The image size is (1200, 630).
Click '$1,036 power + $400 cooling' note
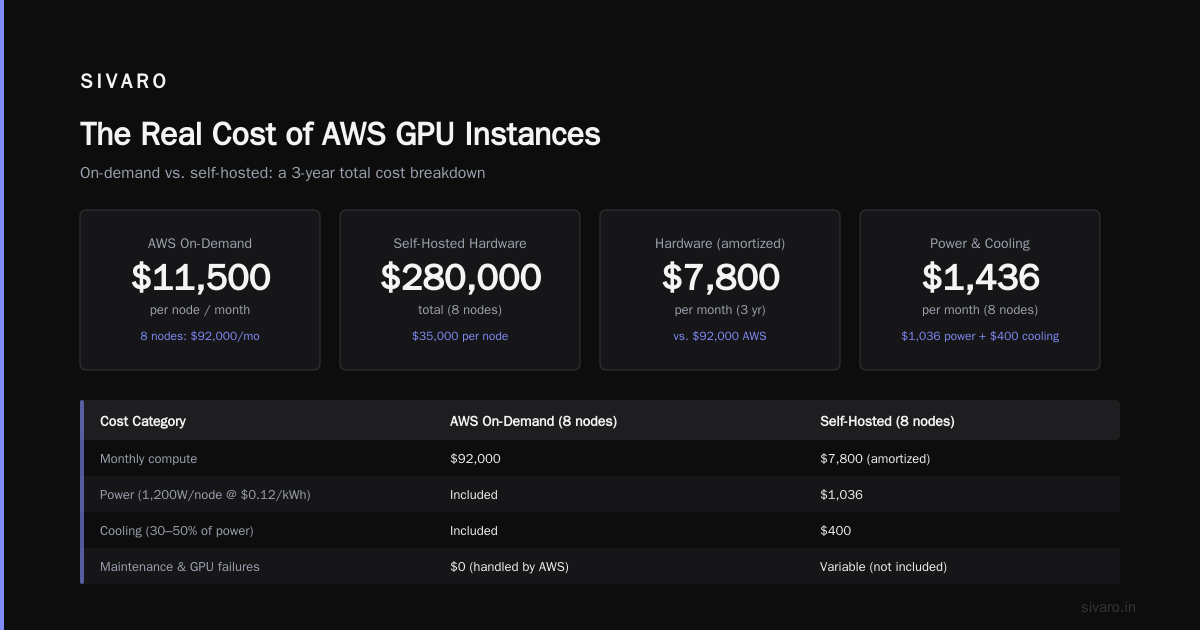[980, 336]
